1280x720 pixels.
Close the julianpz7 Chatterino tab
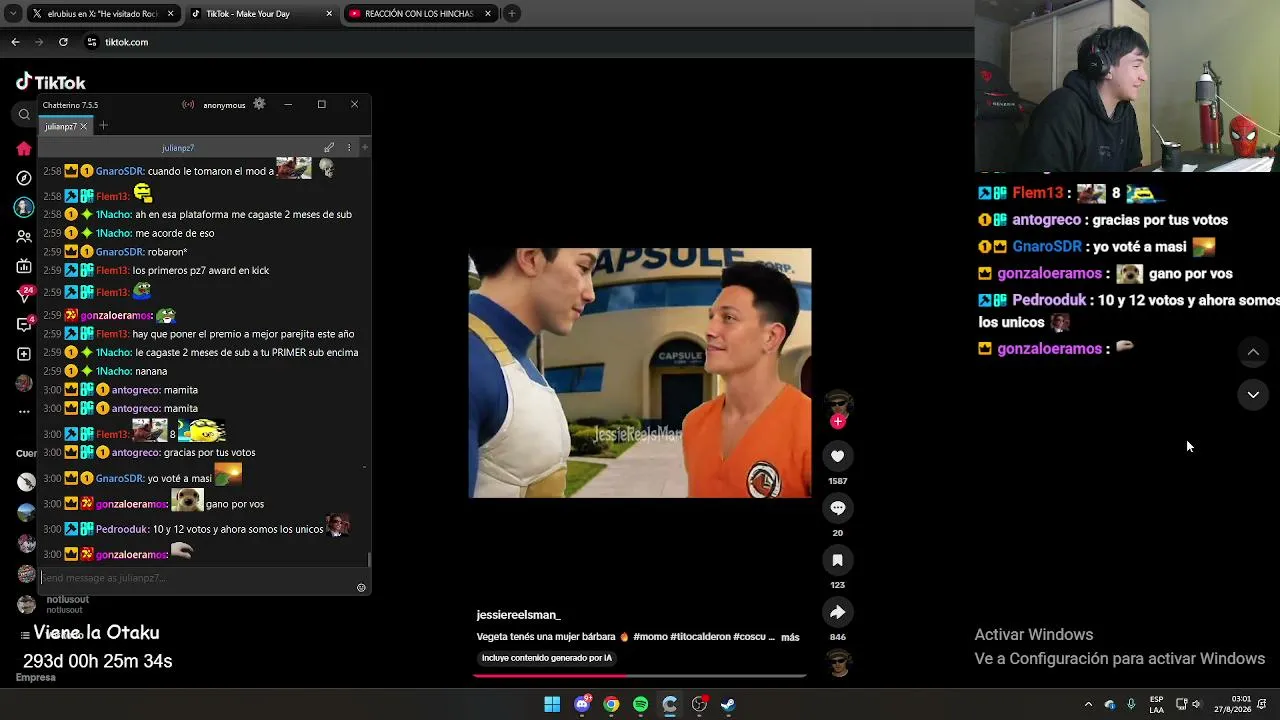[84, 126]
